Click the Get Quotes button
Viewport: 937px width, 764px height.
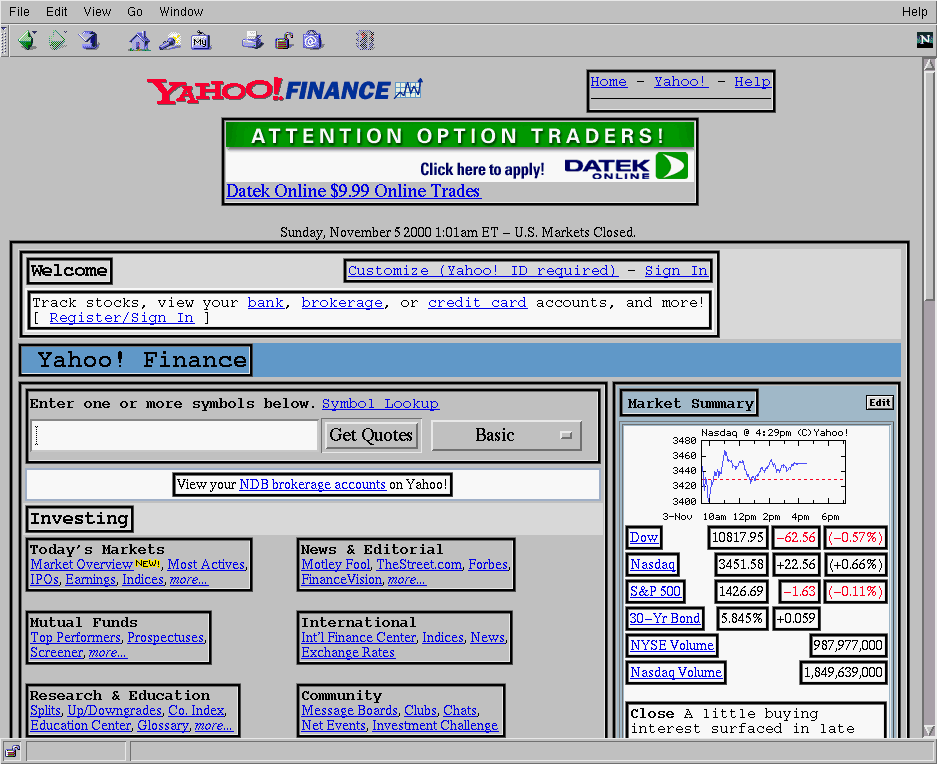371,435
